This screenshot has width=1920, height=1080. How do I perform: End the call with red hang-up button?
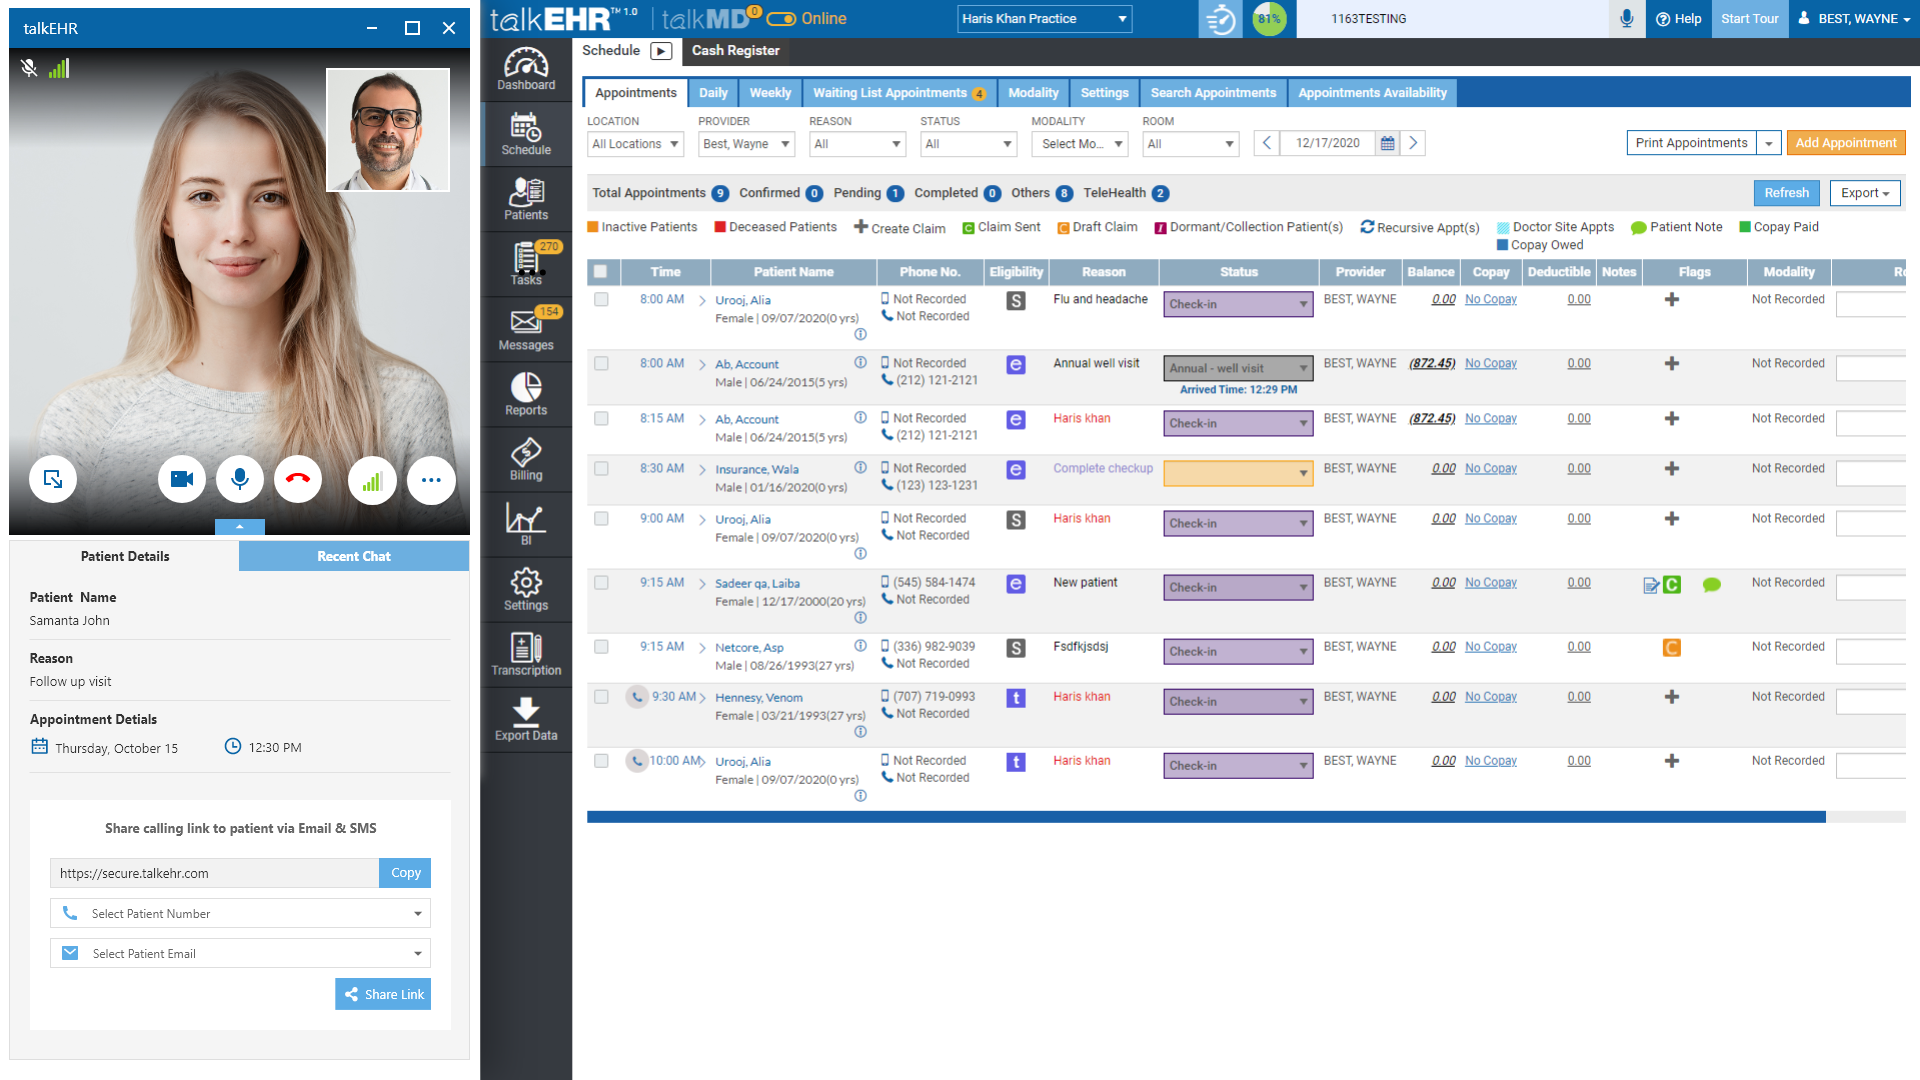pos(298,480)
